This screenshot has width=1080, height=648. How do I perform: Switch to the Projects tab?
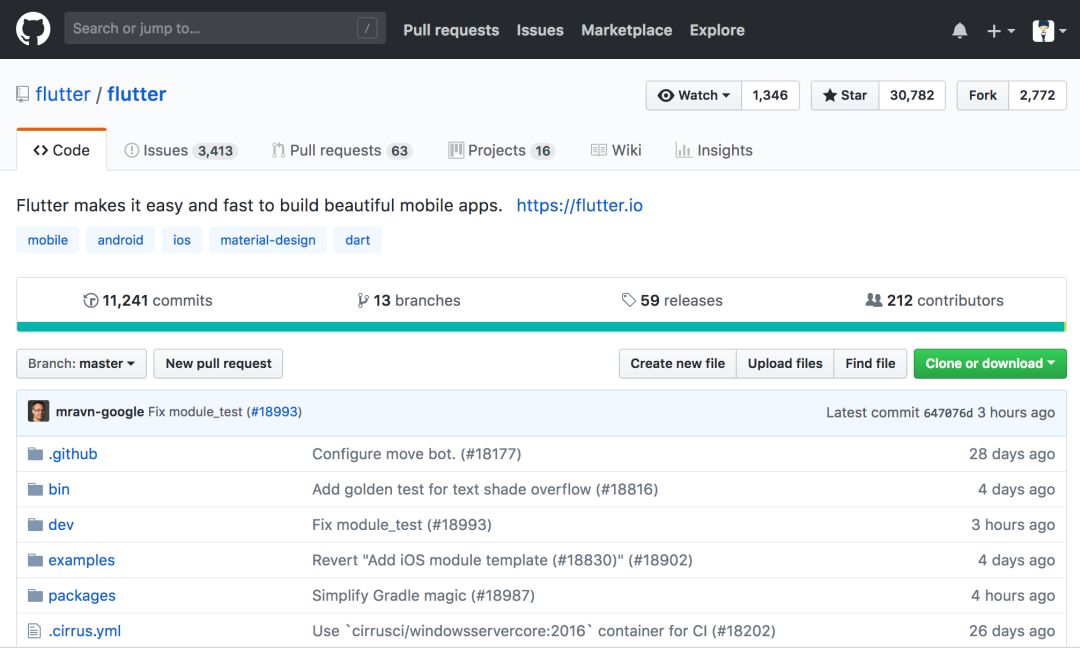coord(501,150)
